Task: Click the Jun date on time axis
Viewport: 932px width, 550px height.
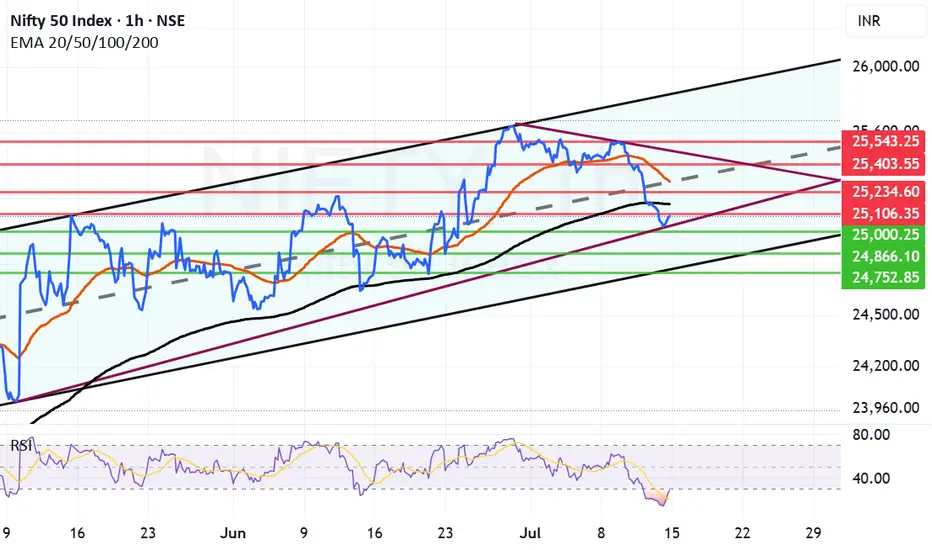Action: point(232,533)
